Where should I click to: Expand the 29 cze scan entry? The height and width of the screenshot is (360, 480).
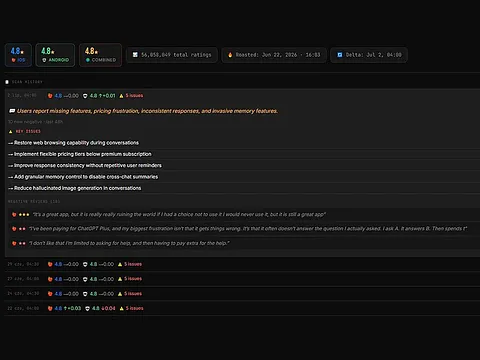[x=242, y=264]
